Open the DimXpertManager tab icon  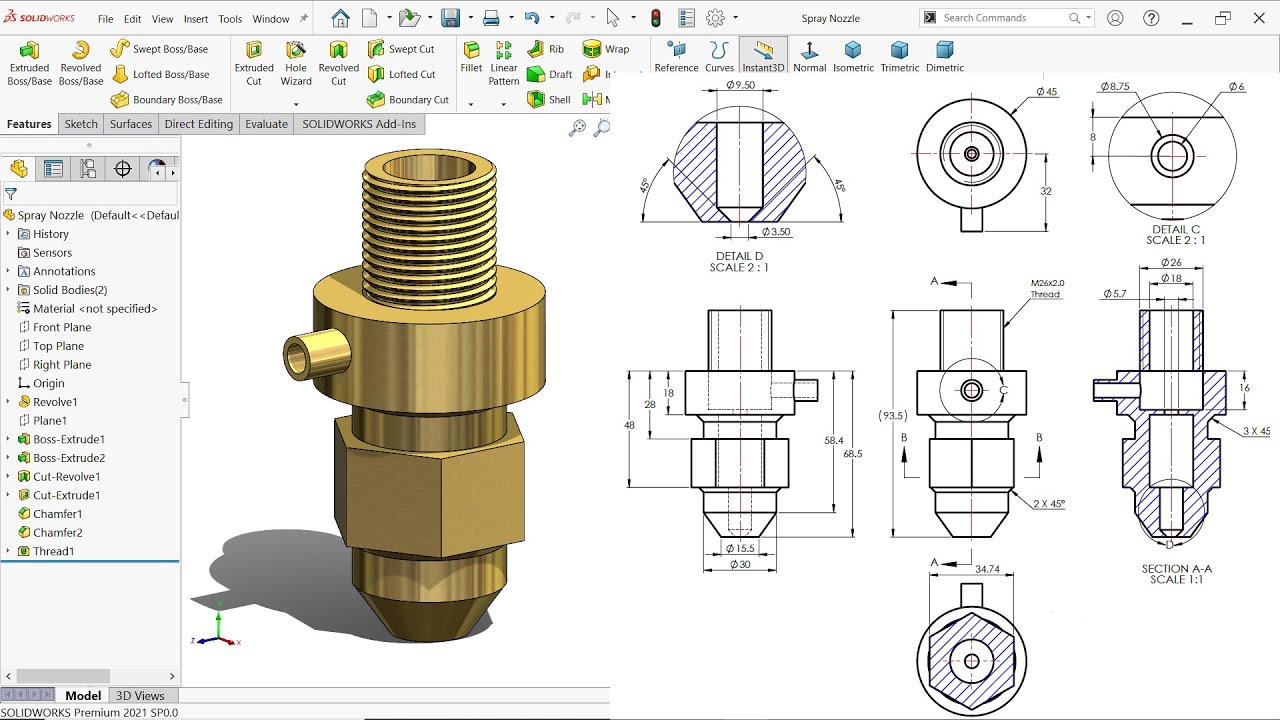pos(123,169)
